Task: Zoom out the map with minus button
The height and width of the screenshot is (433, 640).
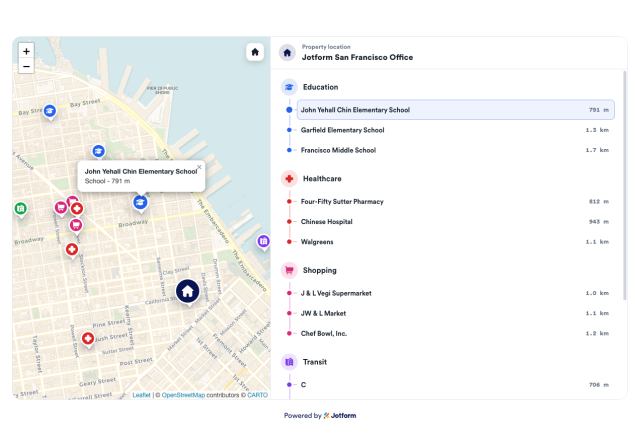Action: 26,67
